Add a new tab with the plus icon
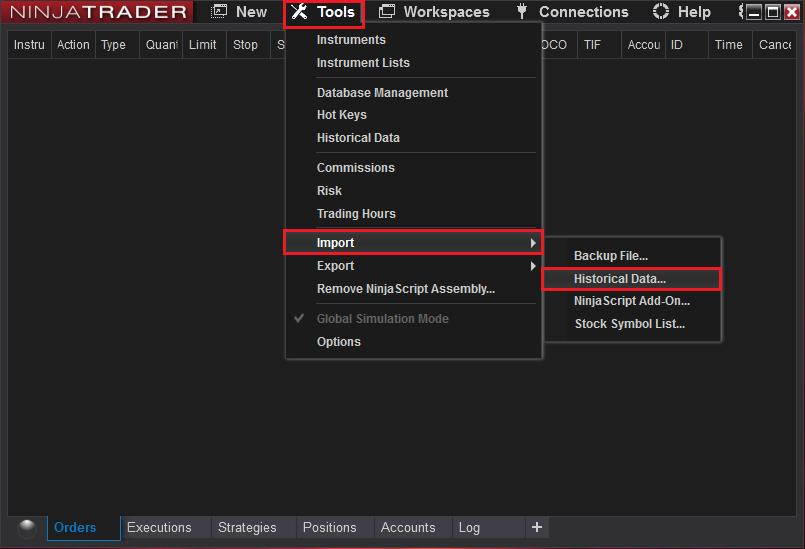The width and height of the screenshot is (805, 549). click(537, 527)
